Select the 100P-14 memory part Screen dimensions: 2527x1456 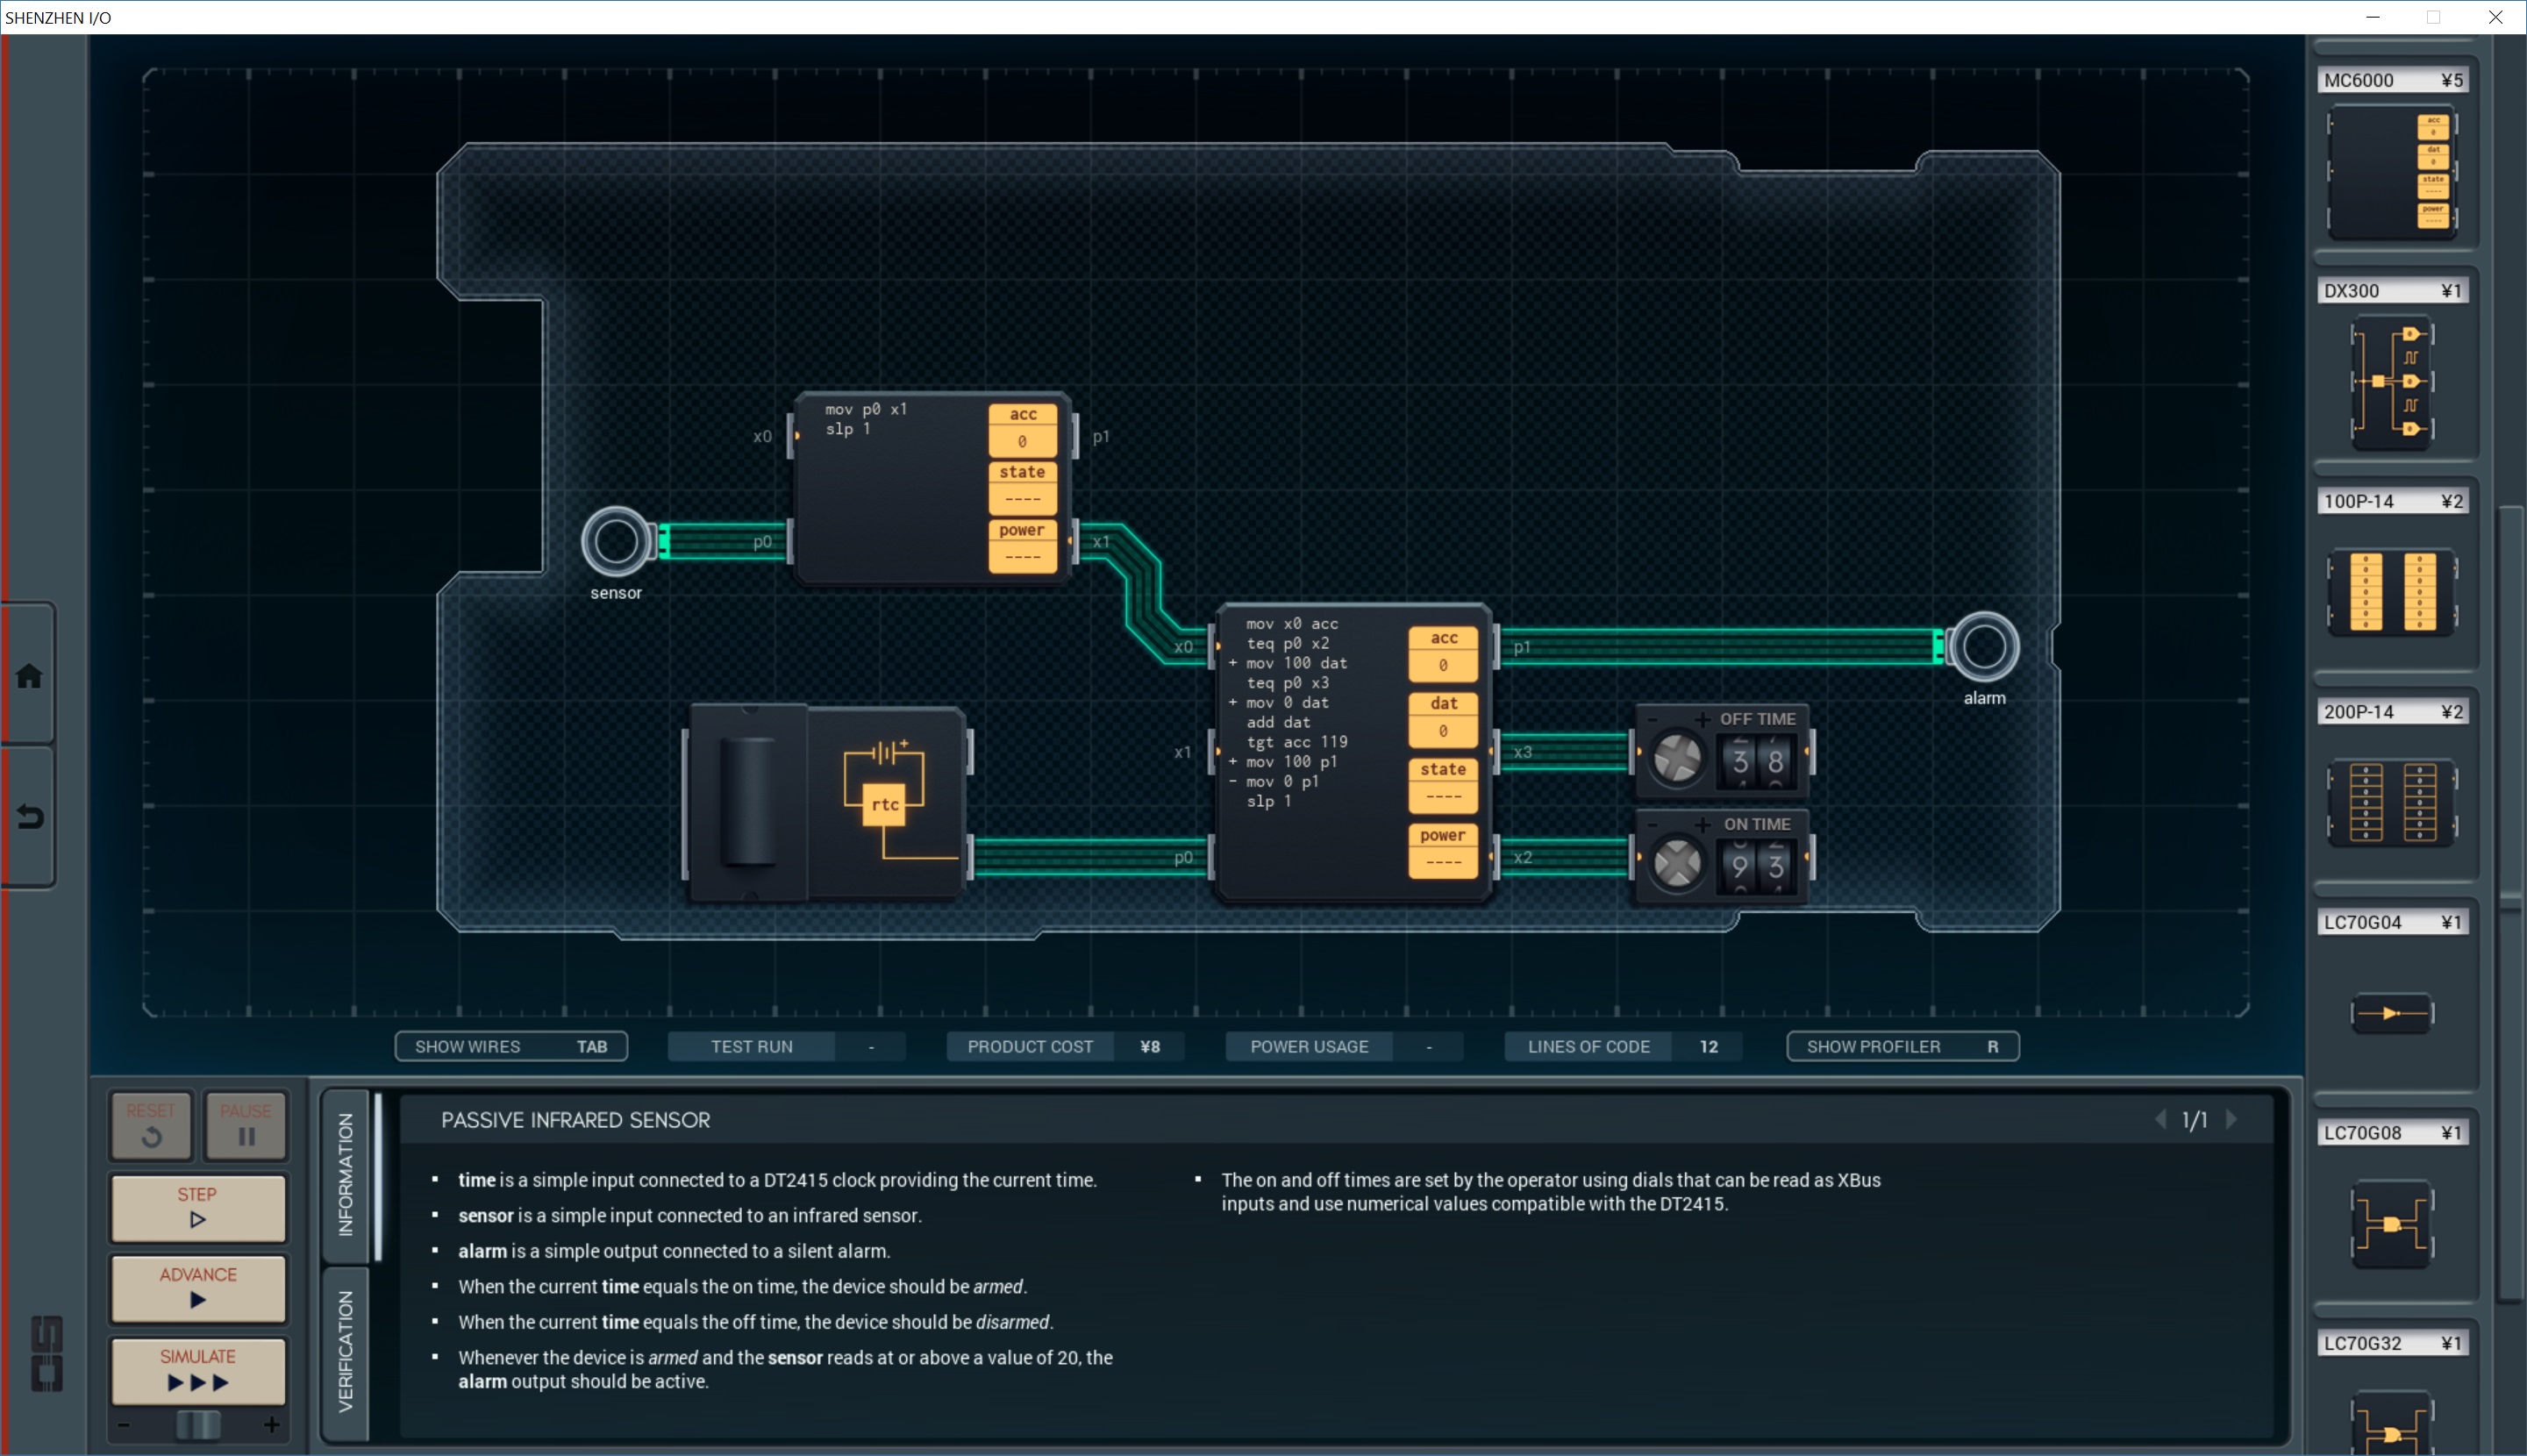tap(2391, 592)
